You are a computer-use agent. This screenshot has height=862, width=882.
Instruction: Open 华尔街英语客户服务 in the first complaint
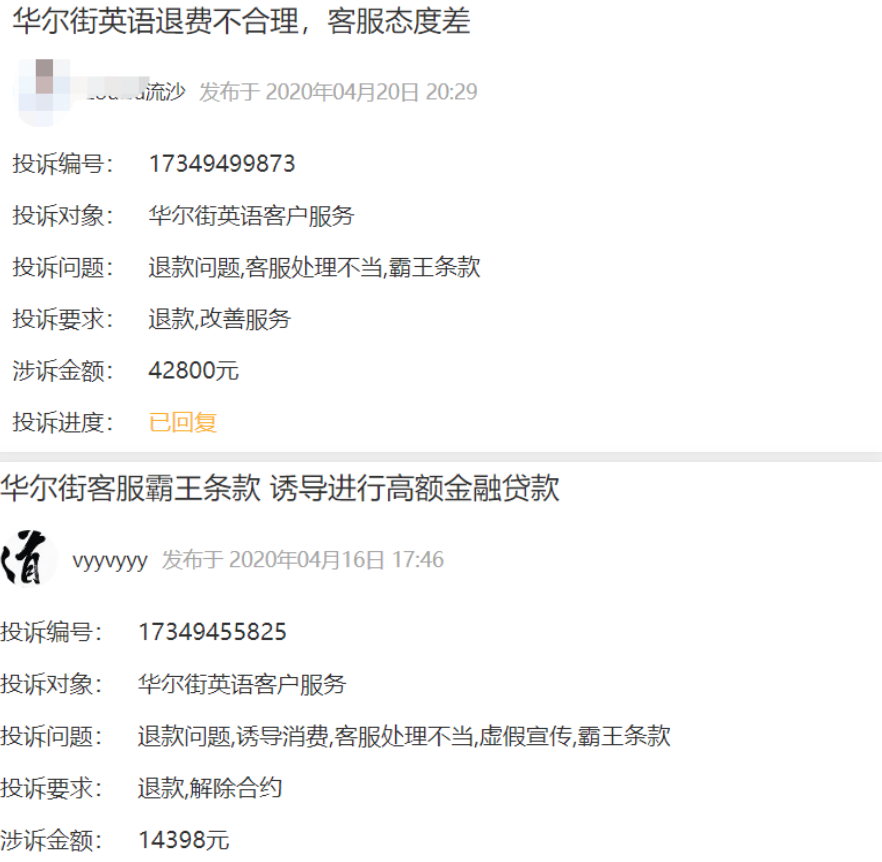pyautogui.click(x=251, y=216)
